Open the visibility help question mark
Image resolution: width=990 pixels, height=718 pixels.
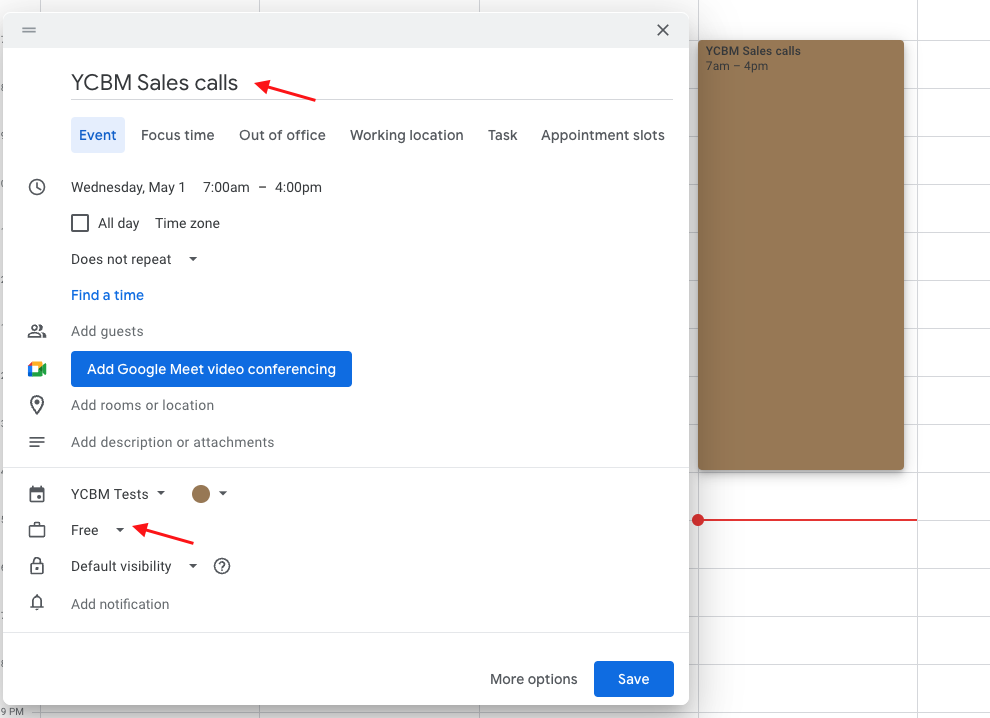pos(222,566)
